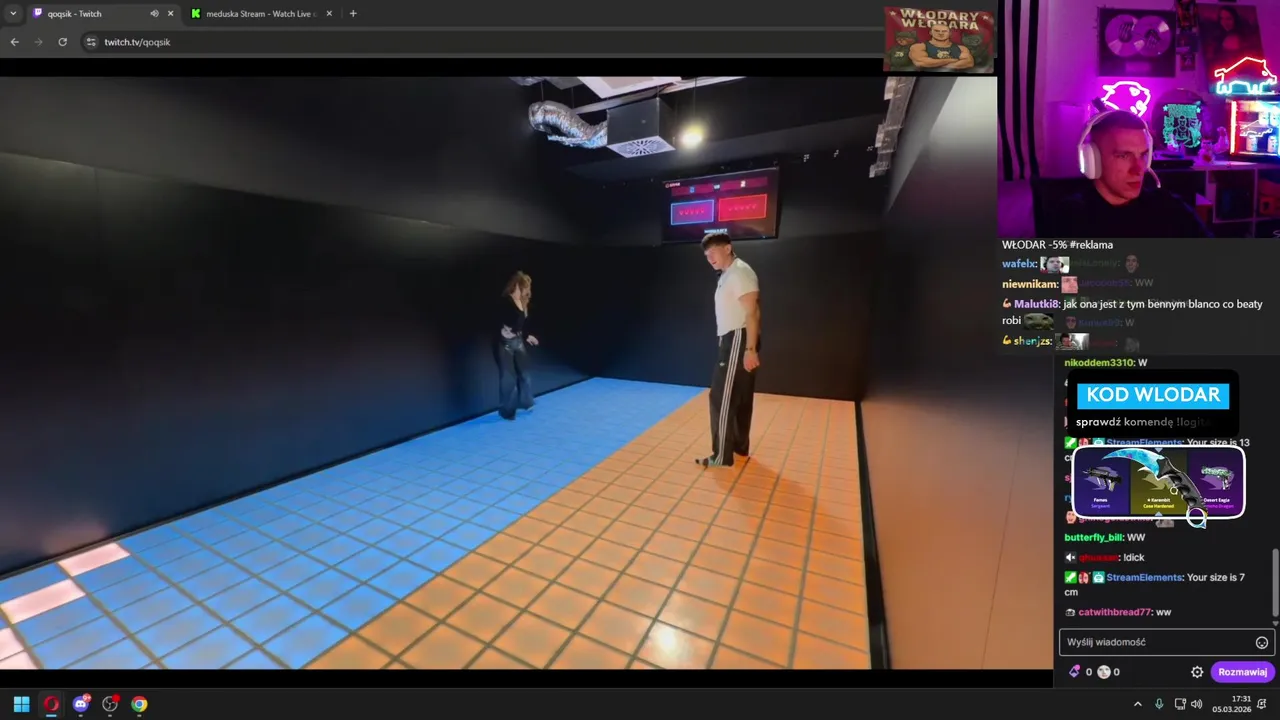Click the Karambit skin promo image
Viewport: 1280px width, 720px height.
pos(1160,482)
